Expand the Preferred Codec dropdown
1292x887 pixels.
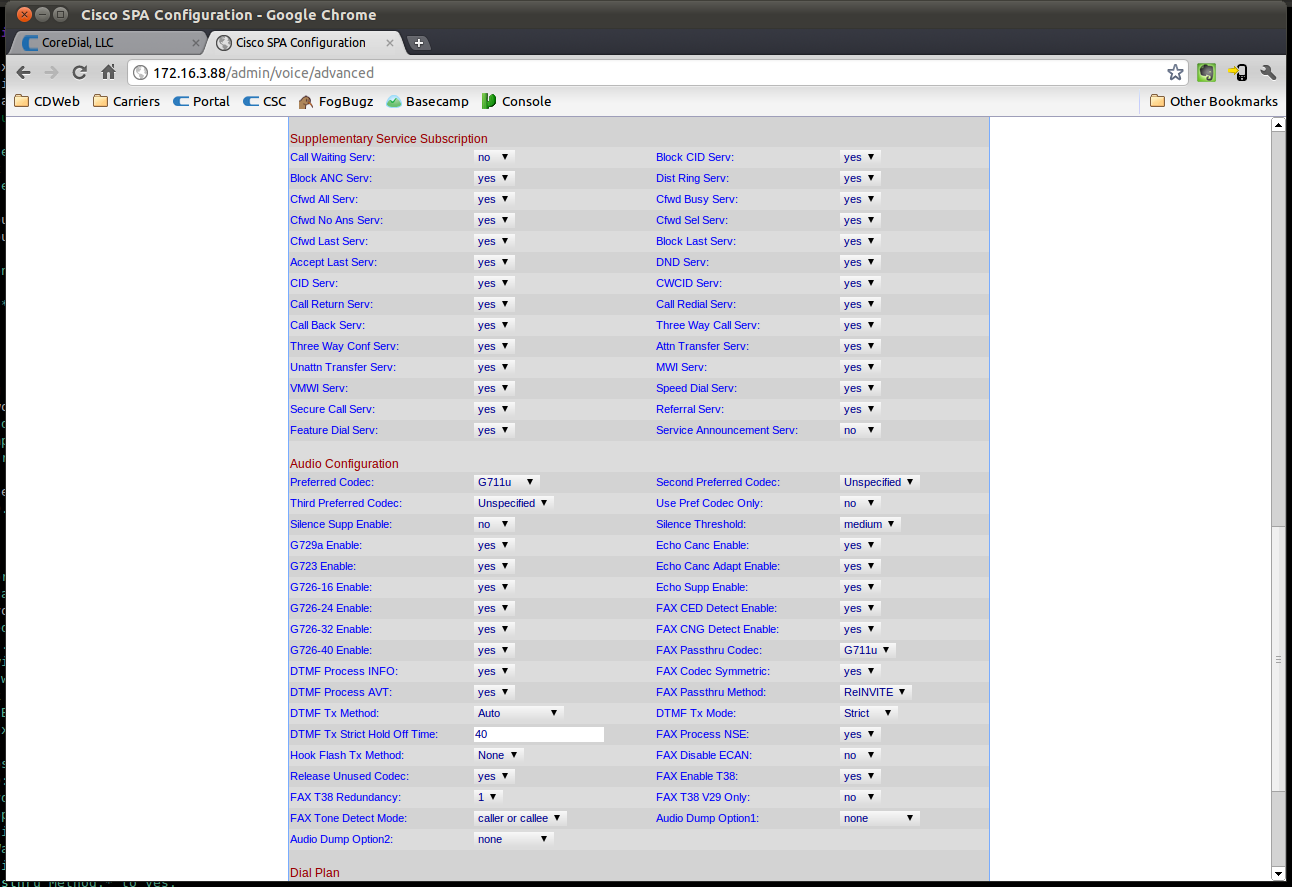point(507,482)
